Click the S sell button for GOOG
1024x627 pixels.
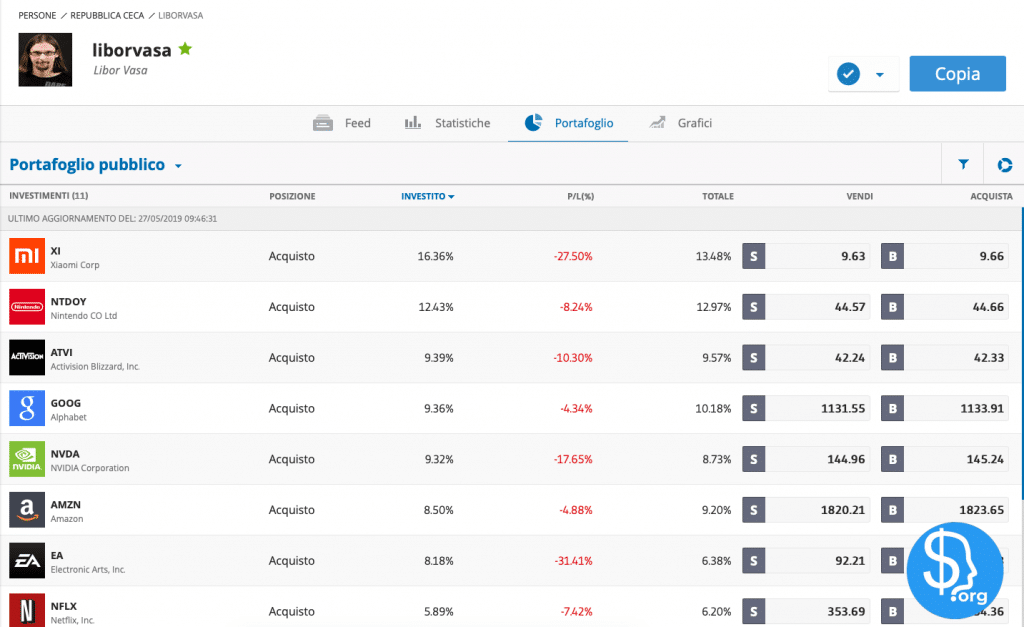coord(754,408)
